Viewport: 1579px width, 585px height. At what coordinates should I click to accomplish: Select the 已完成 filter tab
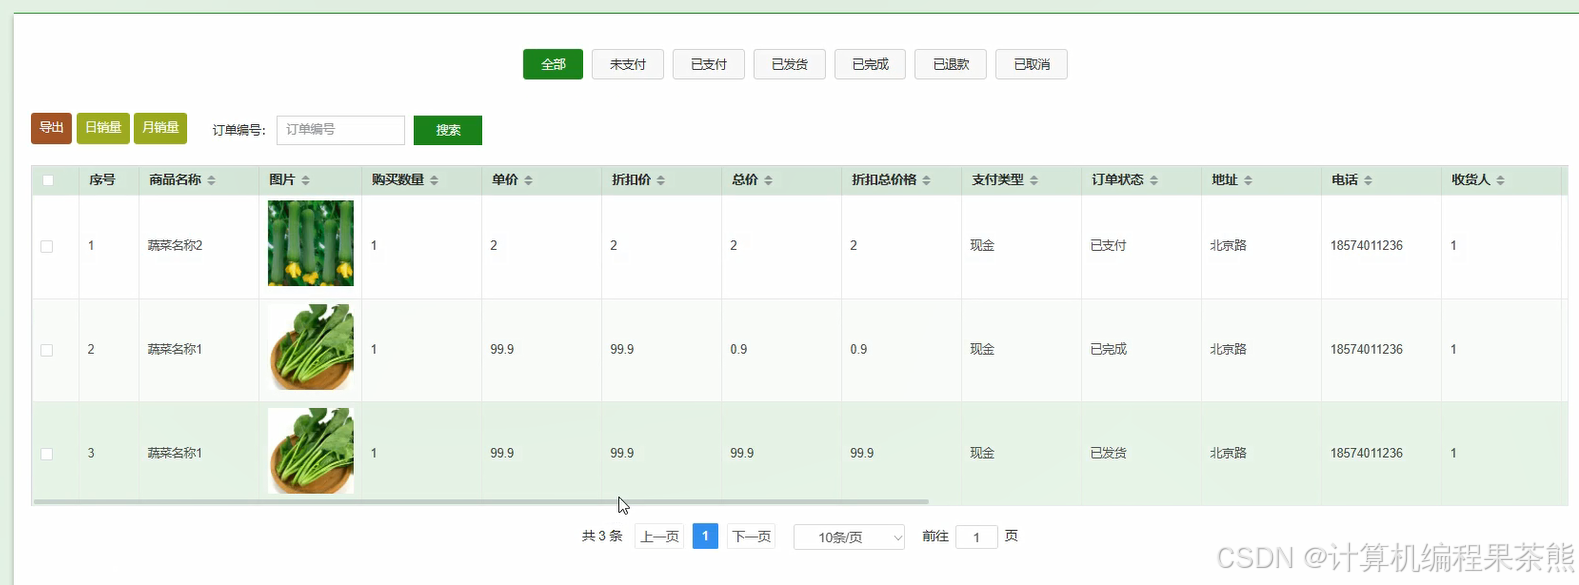click(x=870, y=64)
